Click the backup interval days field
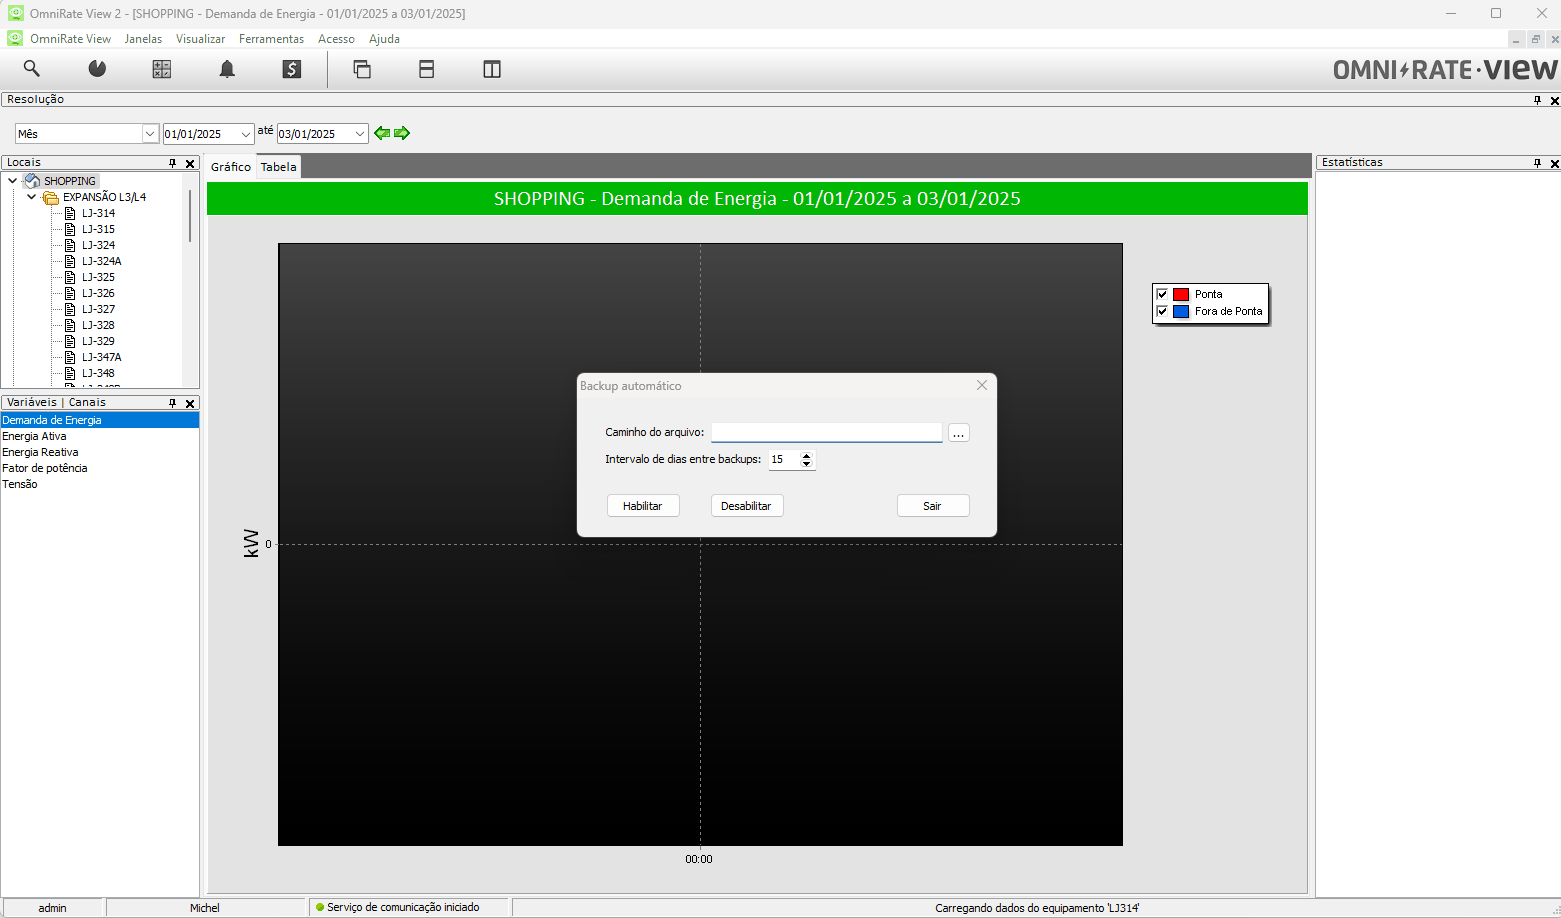This screenshot has height=918, width=1561. (783, 460)
